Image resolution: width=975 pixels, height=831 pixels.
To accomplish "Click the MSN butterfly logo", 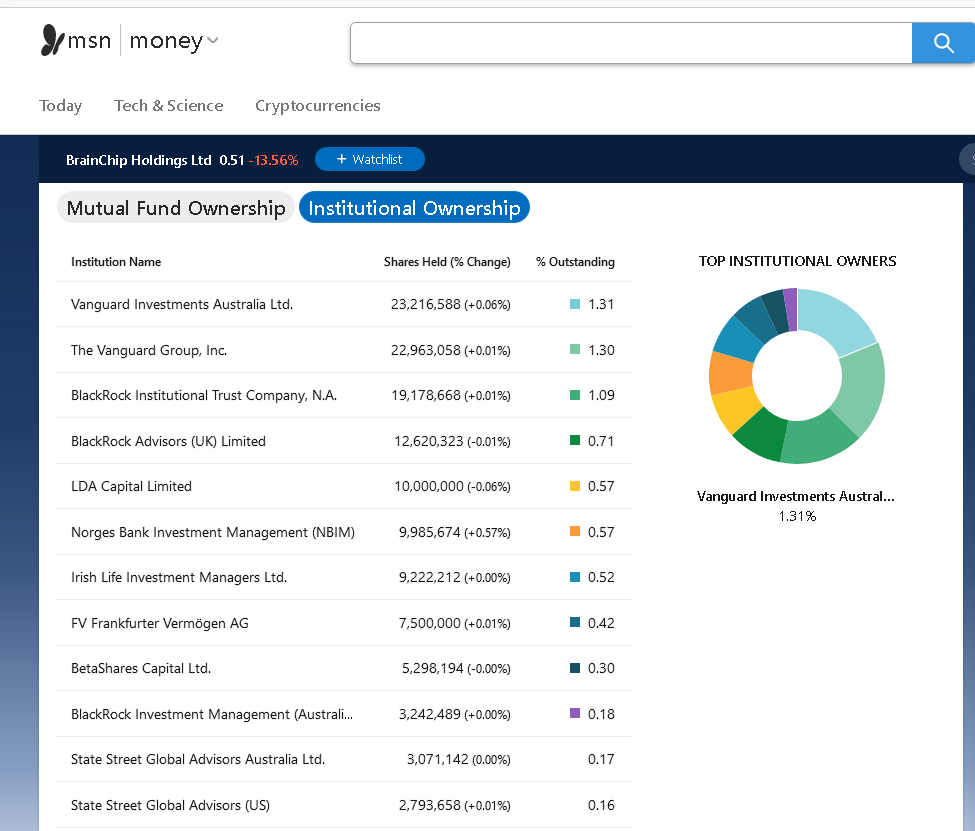I will pyautogui.click(x=52, y=41).
